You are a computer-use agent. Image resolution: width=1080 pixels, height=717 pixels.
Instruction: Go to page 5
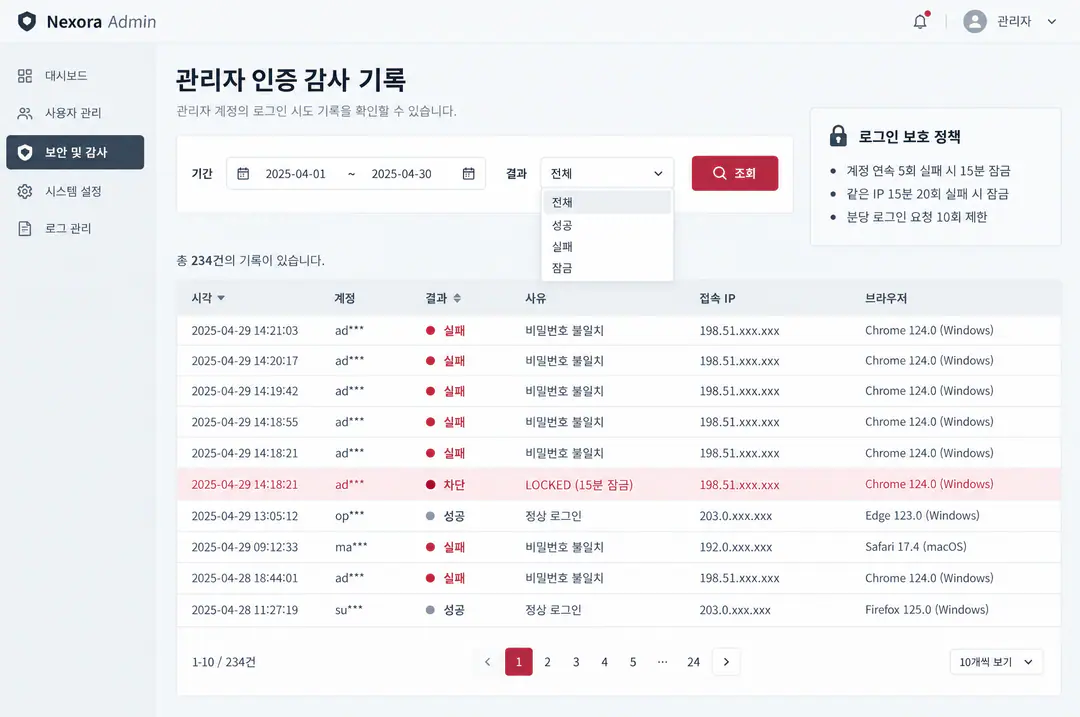632,662
